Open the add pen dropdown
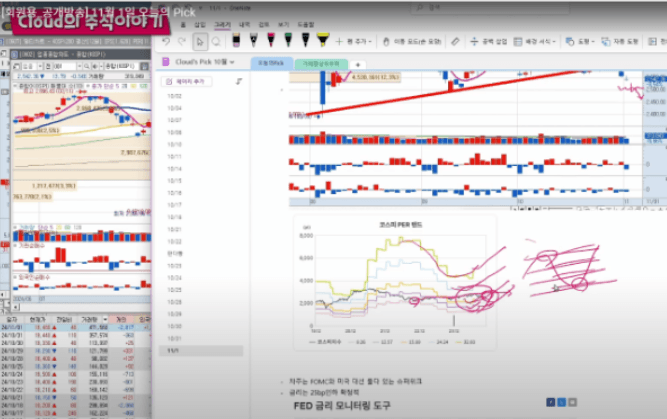This screenshot has height=419, width=667. (x=353, y=41)
